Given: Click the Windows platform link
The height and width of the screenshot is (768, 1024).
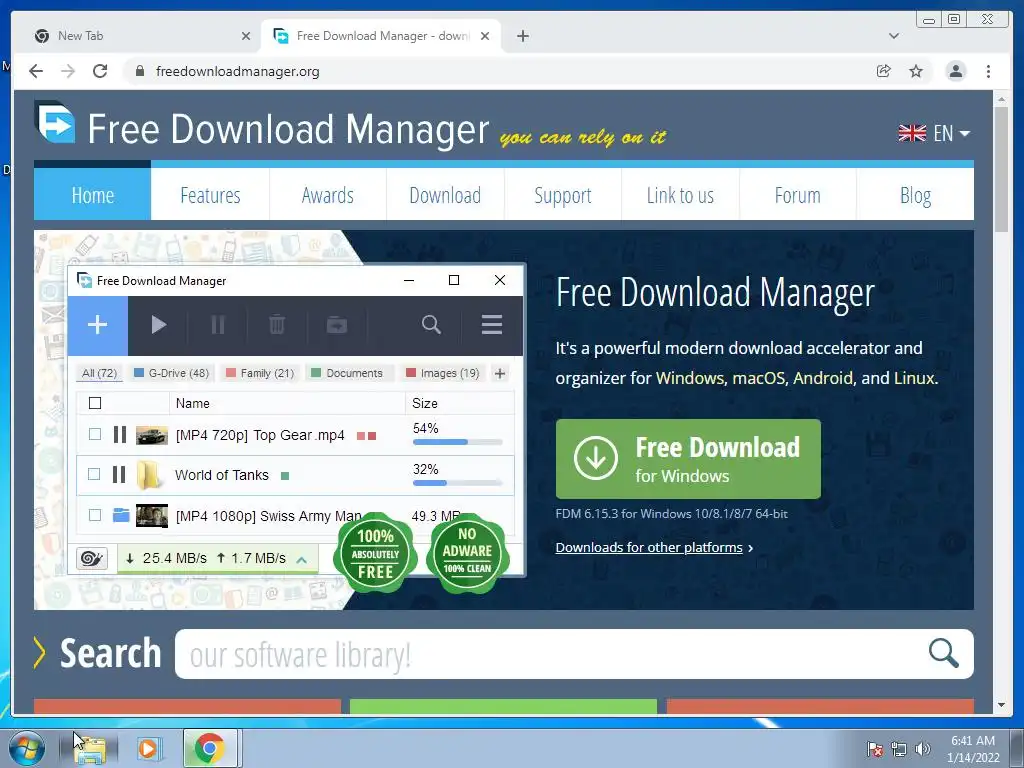Looking at the screenshot, I should pos(690,378).
